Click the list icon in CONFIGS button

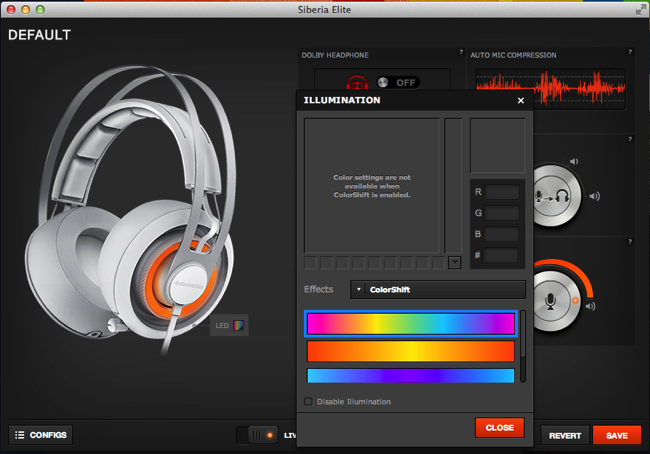[19, 435]
